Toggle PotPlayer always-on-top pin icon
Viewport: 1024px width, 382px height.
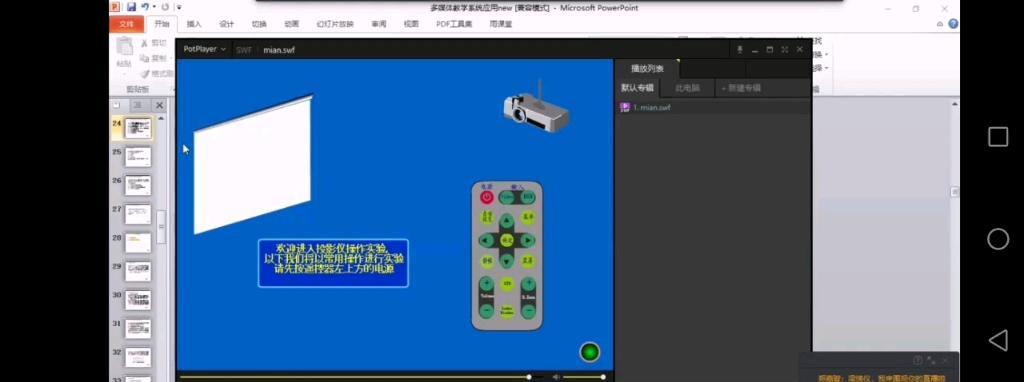point(740,49)
